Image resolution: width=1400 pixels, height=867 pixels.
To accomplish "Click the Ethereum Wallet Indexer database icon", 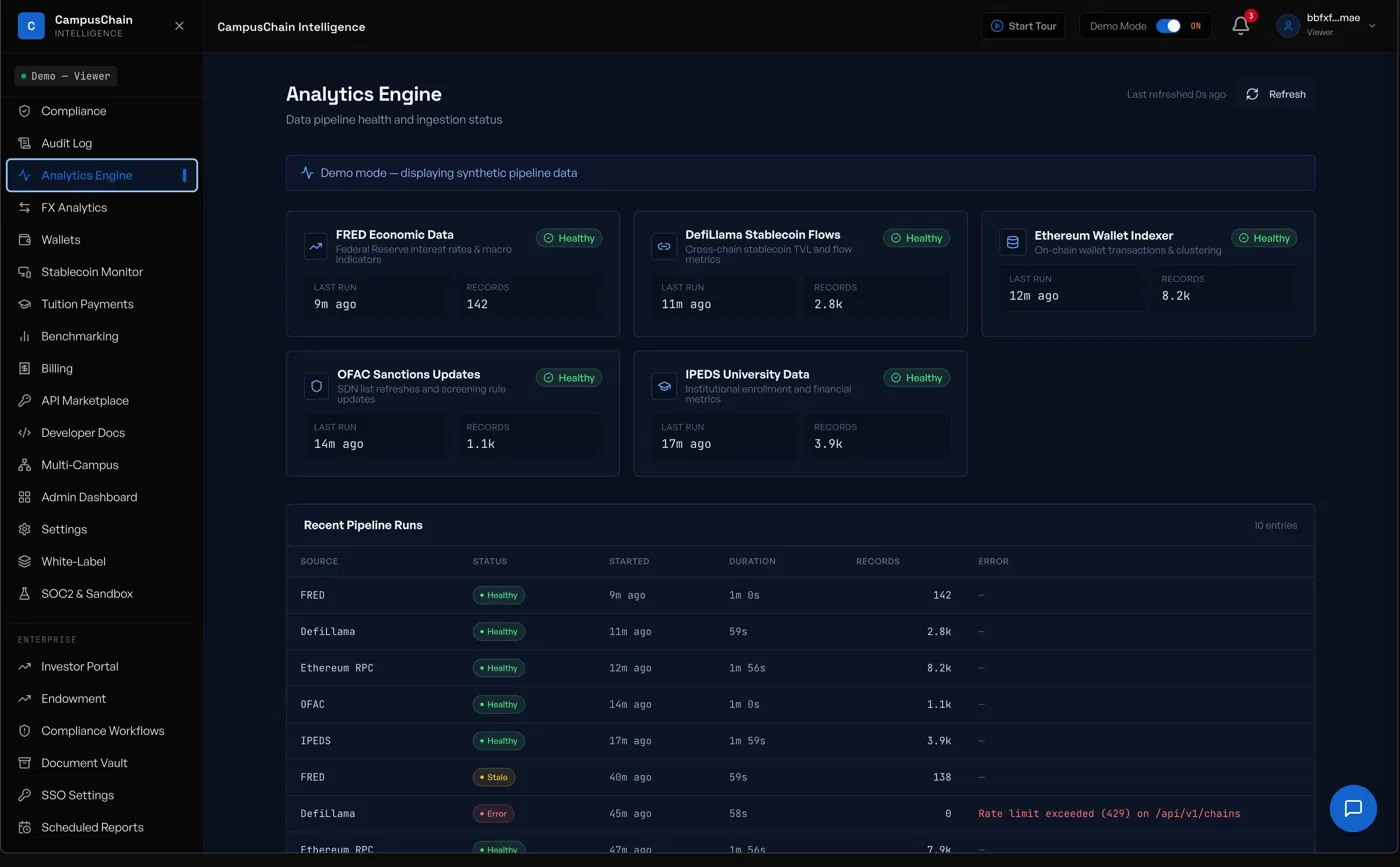I will (1012, 242).
